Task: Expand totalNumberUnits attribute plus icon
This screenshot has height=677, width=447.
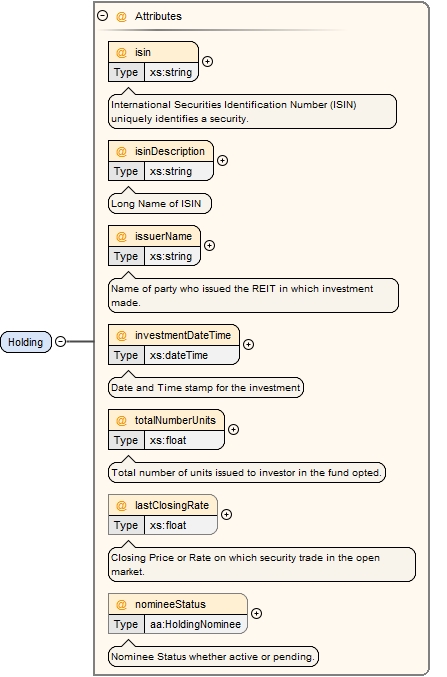Action: point(234,430)
